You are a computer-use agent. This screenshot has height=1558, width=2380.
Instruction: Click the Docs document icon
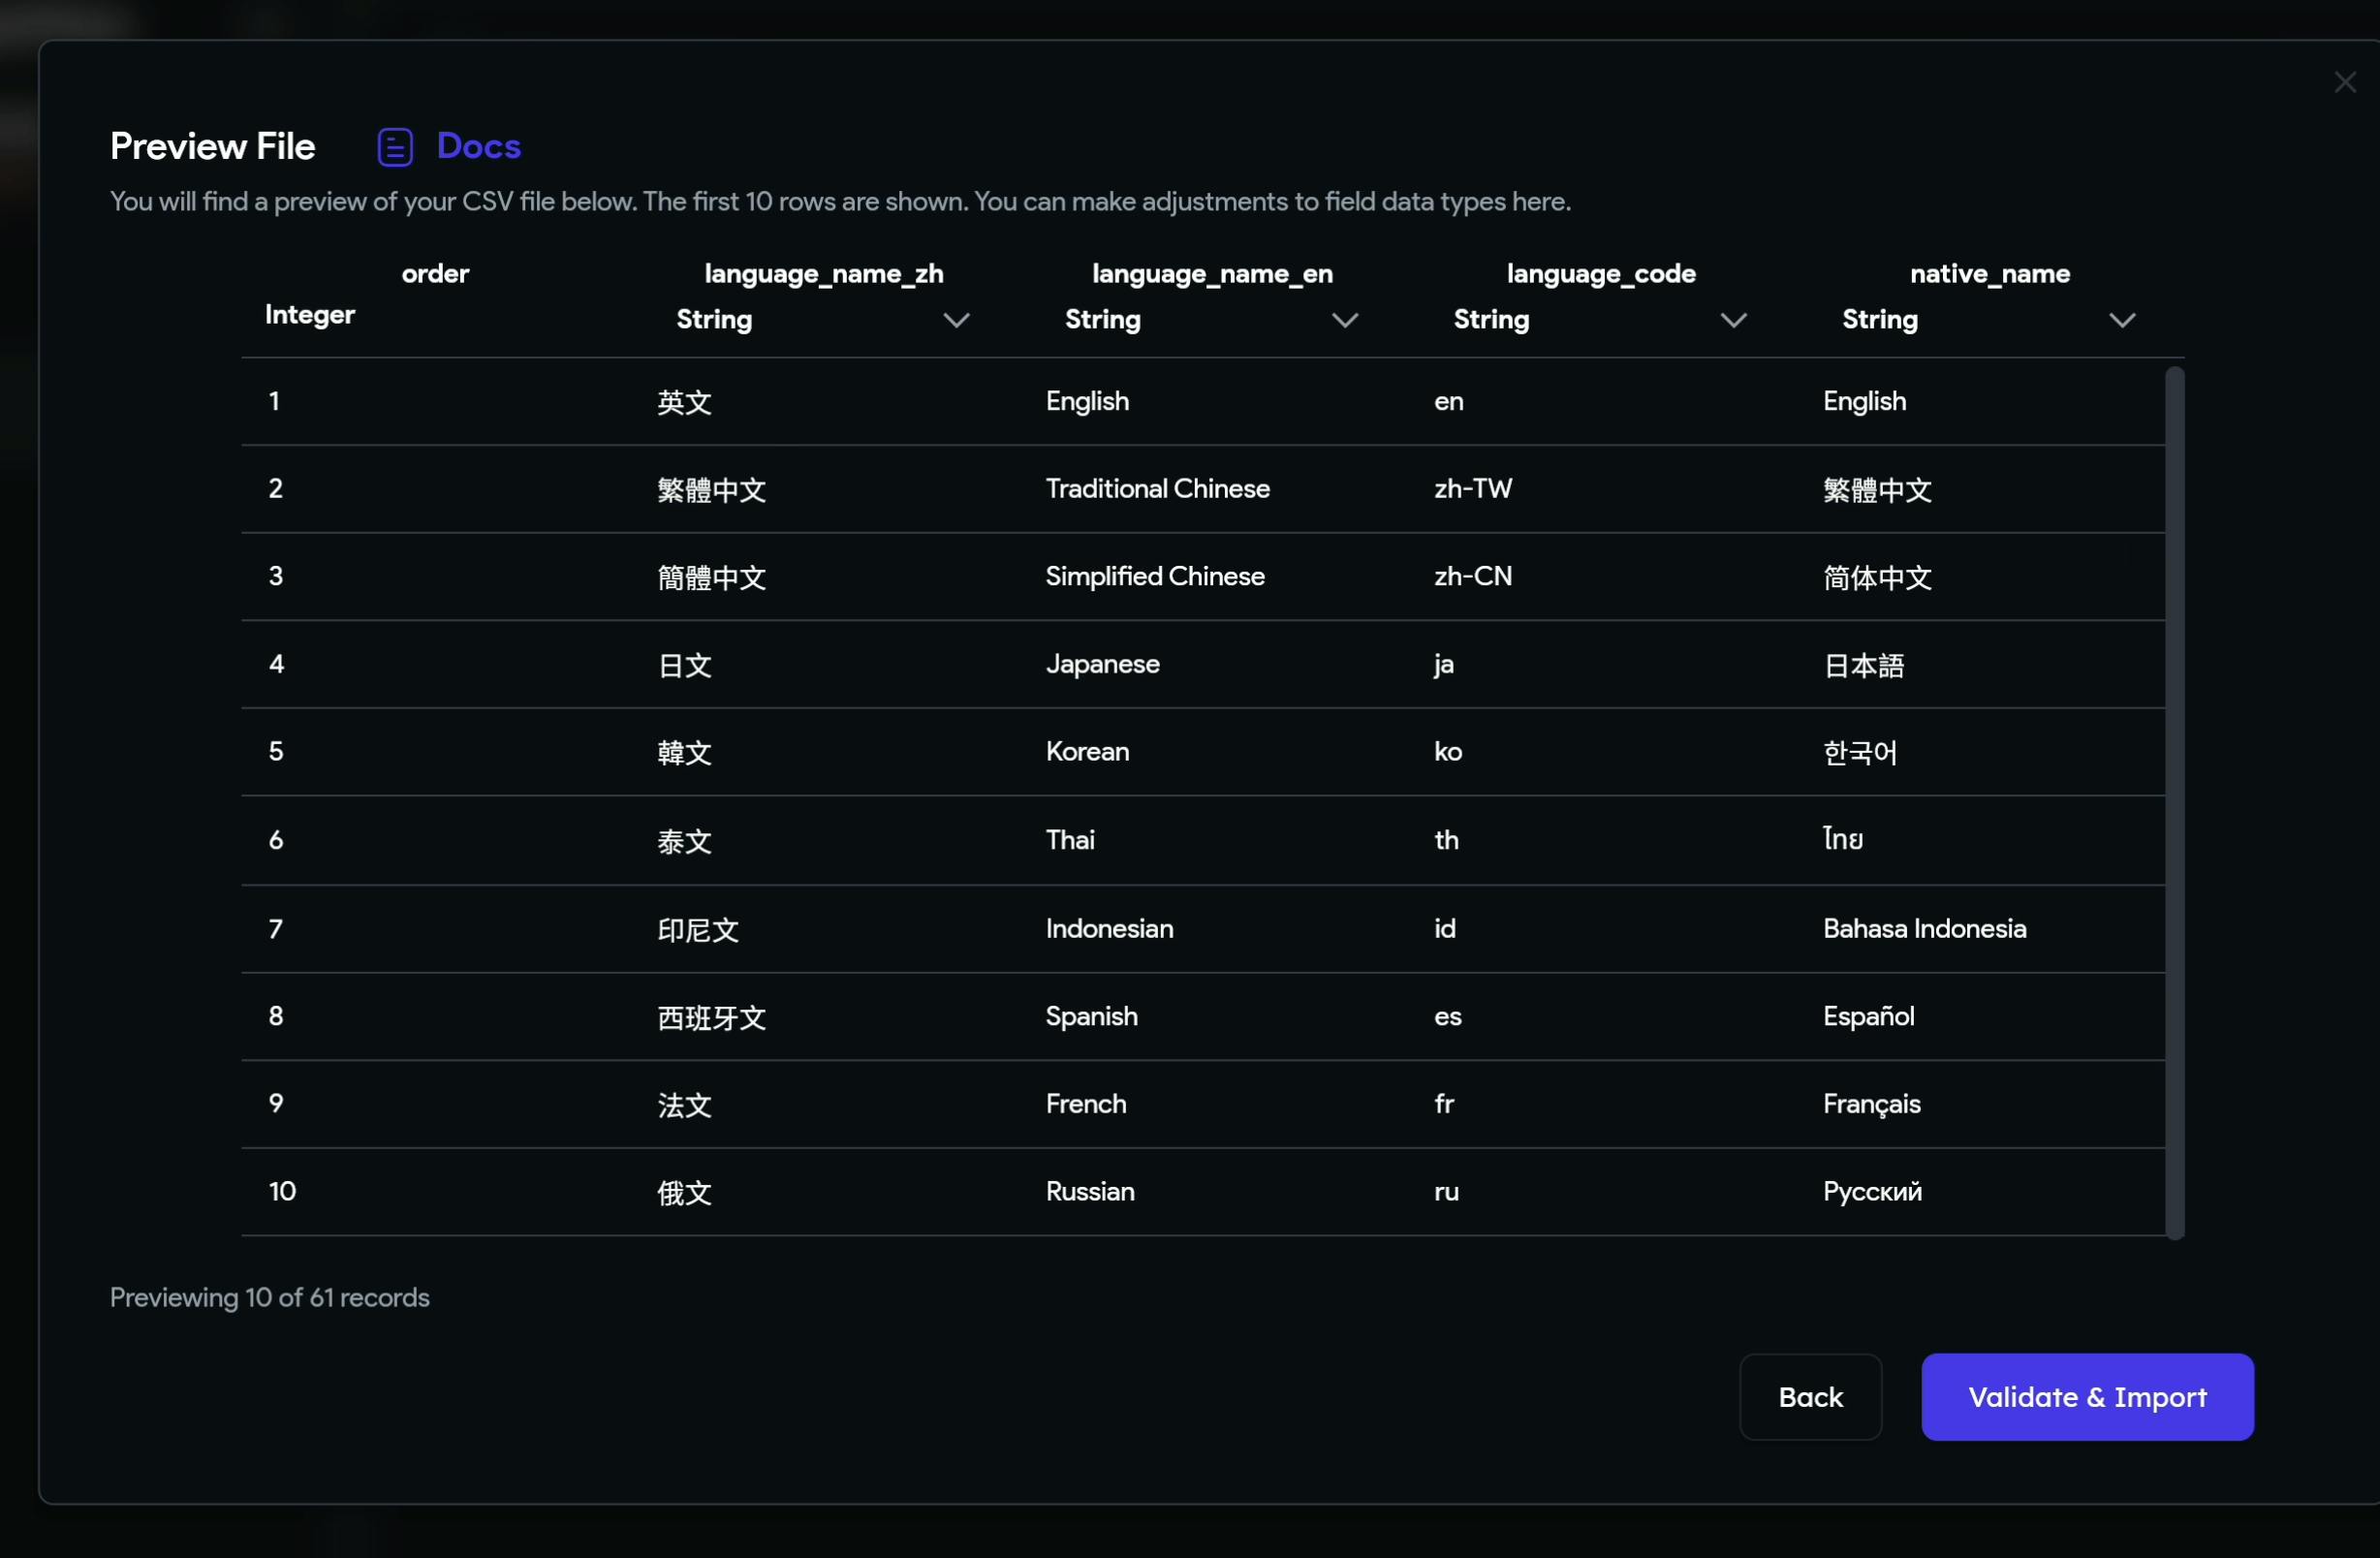tap(395, 147)
